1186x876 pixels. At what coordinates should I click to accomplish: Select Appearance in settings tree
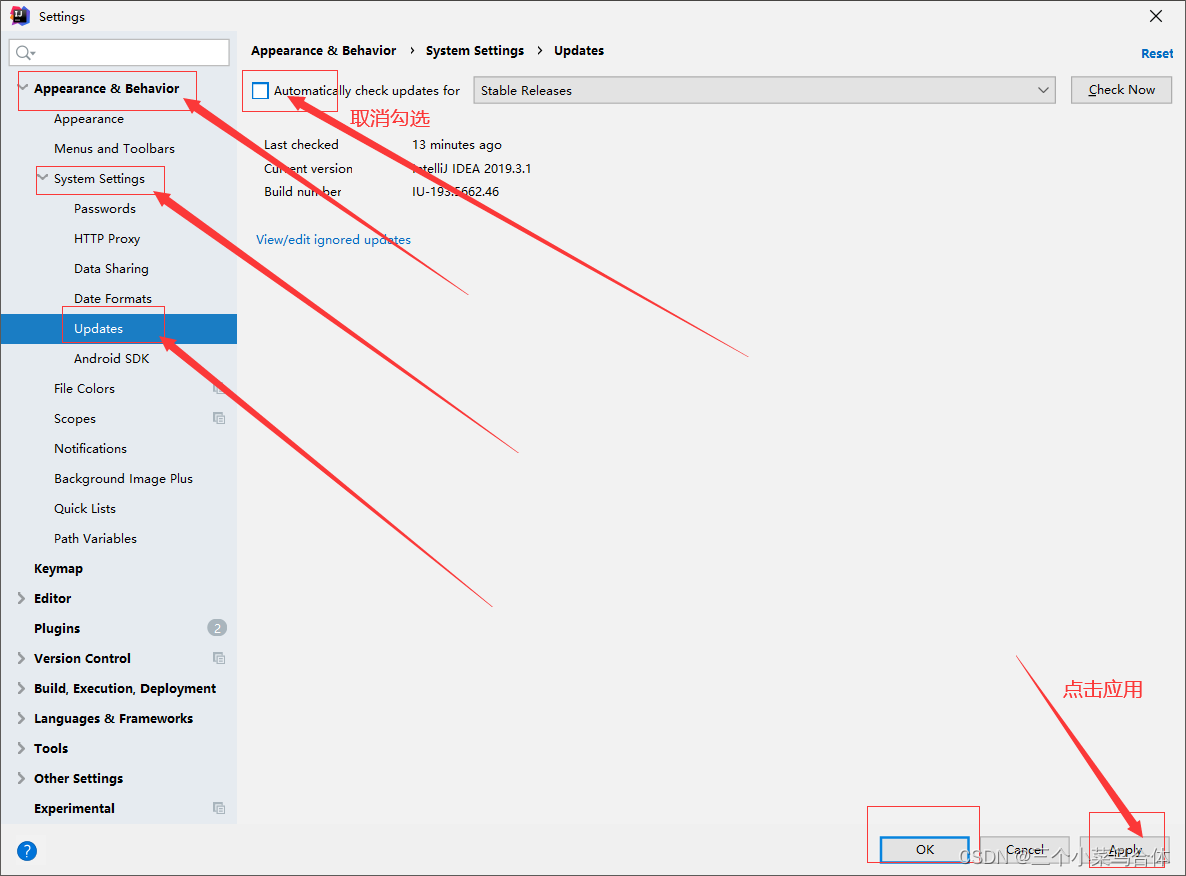pos(88,119)
